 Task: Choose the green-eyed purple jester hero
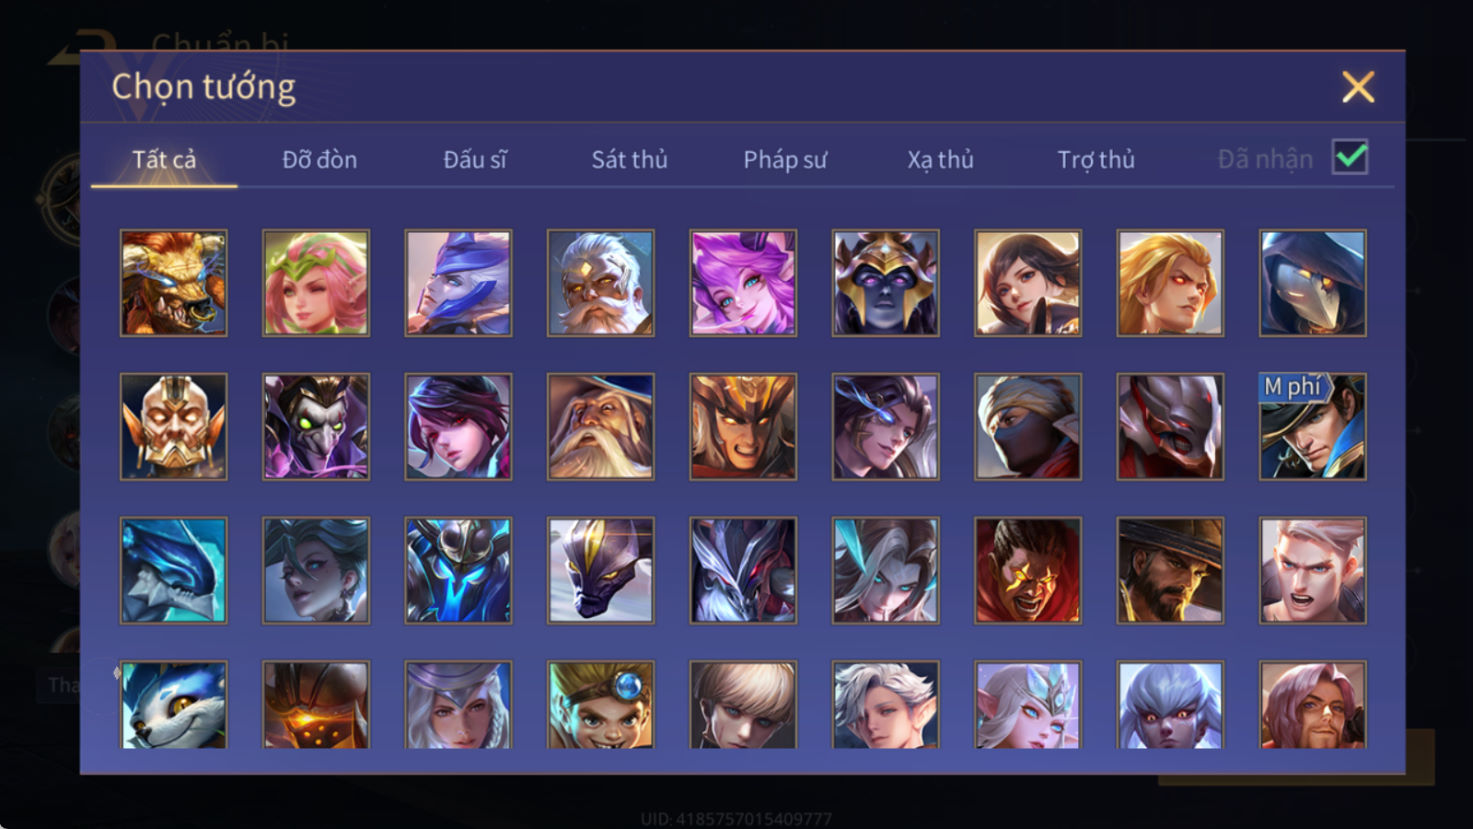[316, 427]
